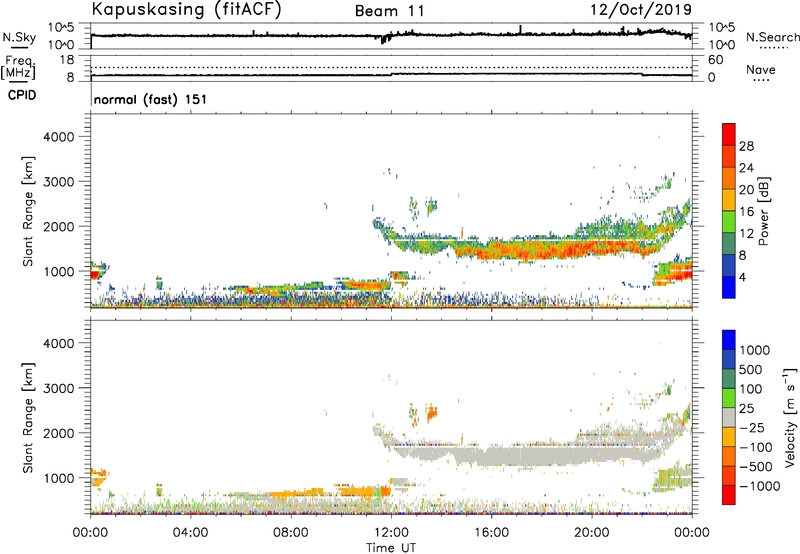The image size is (800, 554).
Task: Click "Slant Range [km]" label of power panel
Action: (28, 211)
